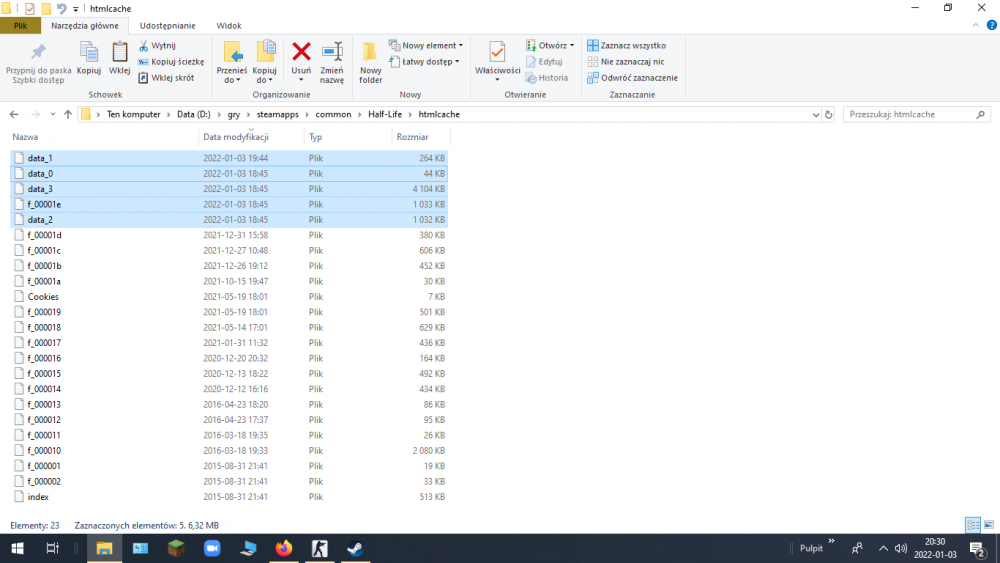Open Zoom from the taskbar
The image size is (1000, 563).
[x=212, y=548]
